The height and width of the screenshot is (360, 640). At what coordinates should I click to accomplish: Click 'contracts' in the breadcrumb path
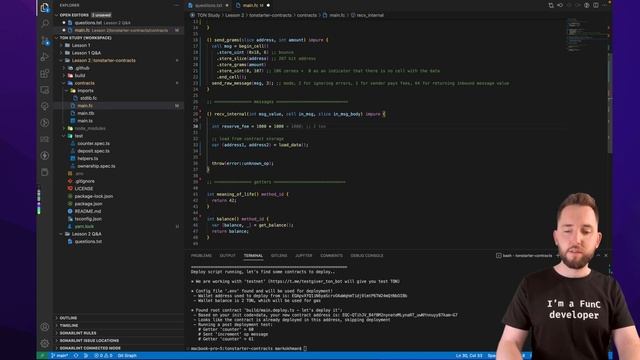click(x=307, y=15)
